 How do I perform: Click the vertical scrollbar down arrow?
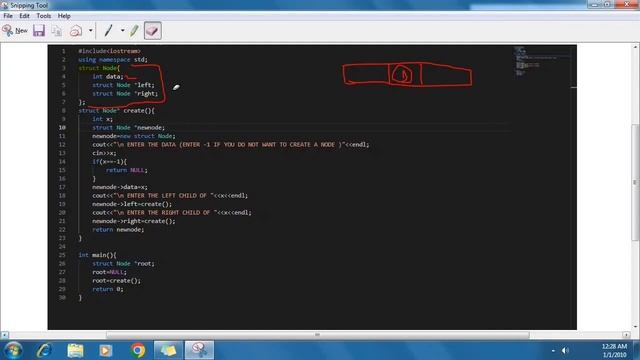coord(636,327)
